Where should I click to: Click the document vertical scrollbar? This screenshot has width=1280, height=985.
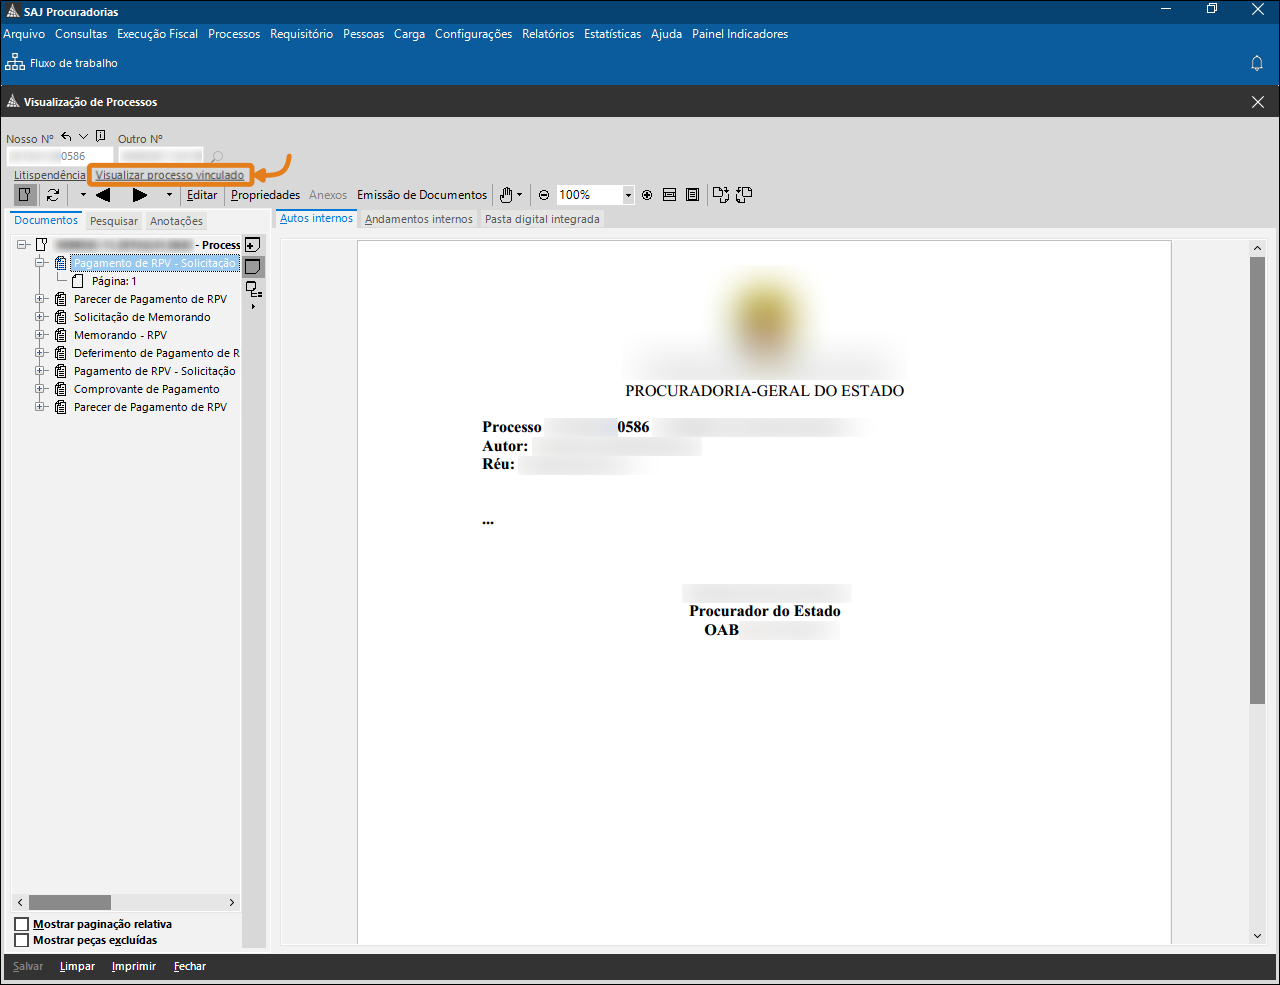(x=1257, y=480)
